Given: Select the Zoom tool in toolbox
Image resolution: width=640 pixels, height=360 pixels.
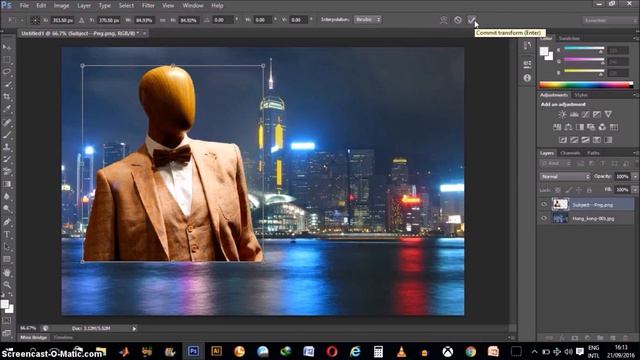Looking at the screenshot, I should [7, 284].
